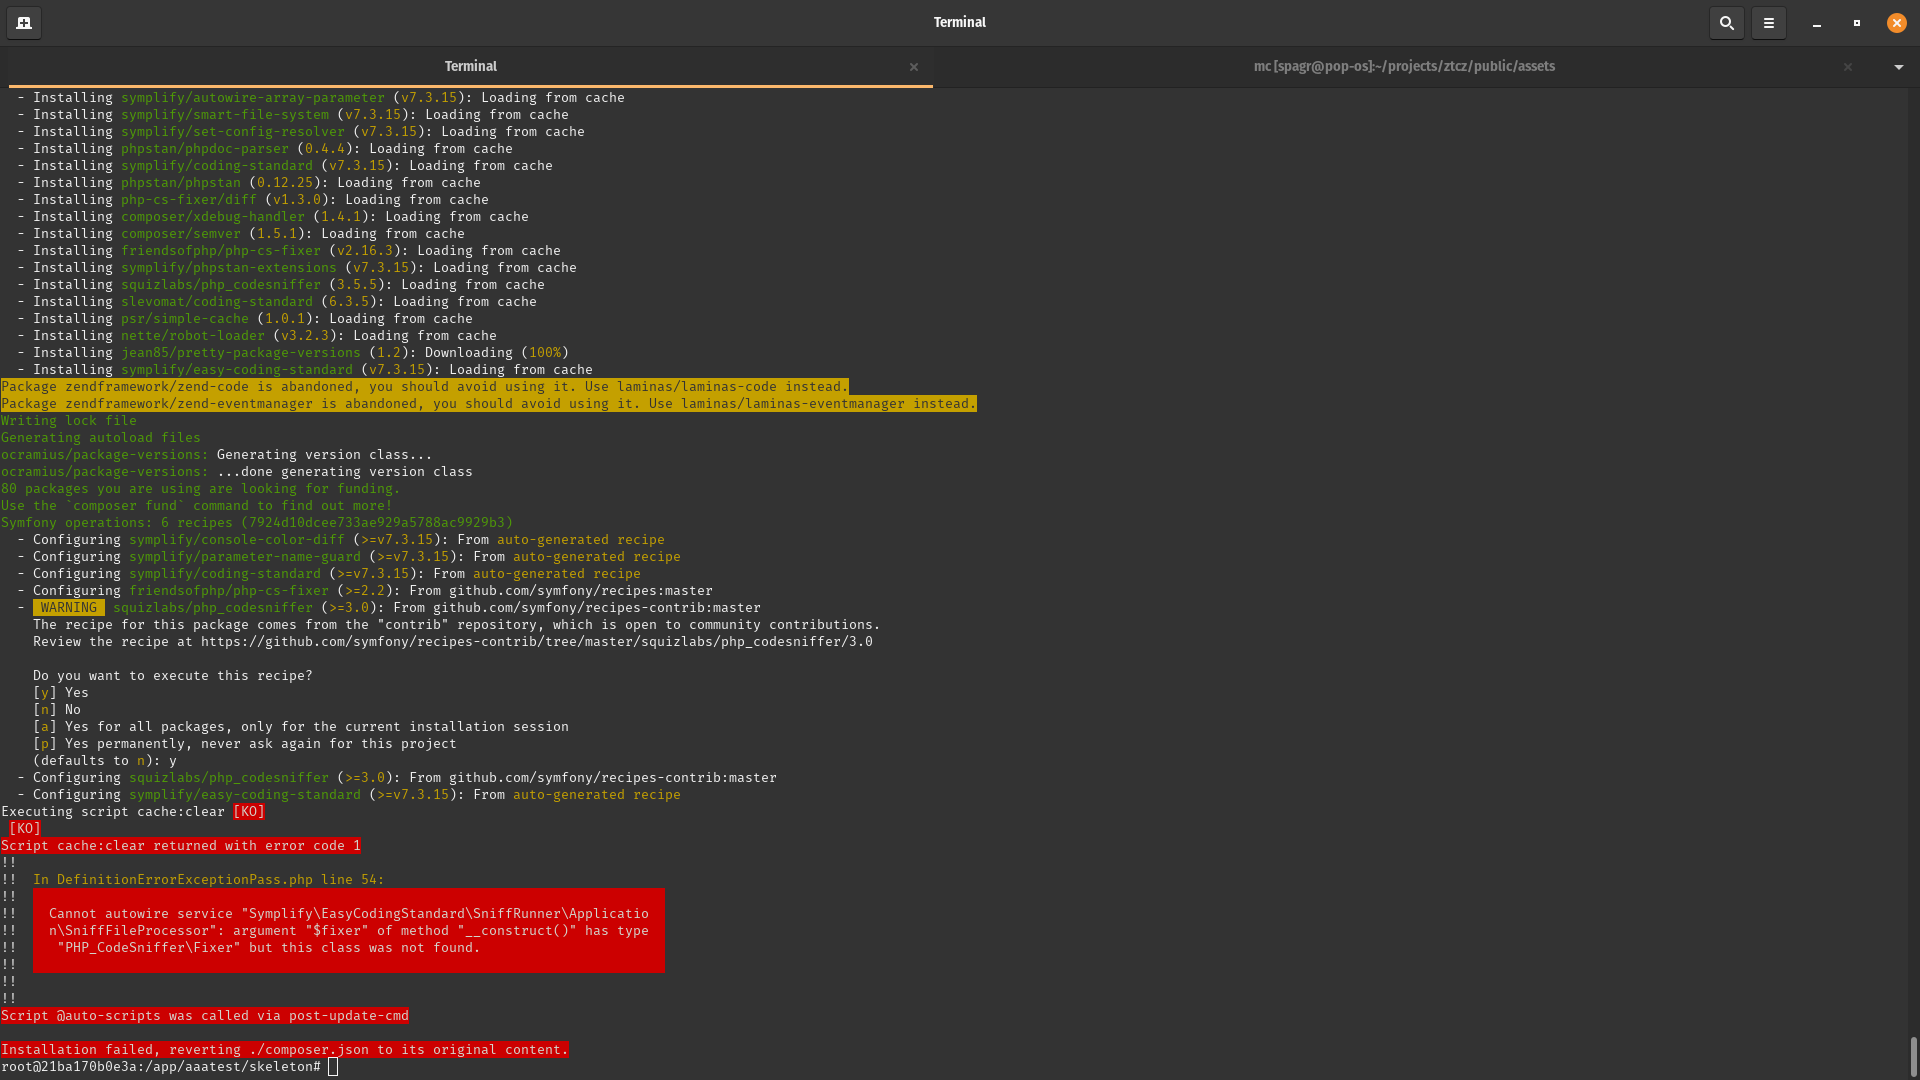Click the zend-code abandoned warning line

tap(425, 387)
